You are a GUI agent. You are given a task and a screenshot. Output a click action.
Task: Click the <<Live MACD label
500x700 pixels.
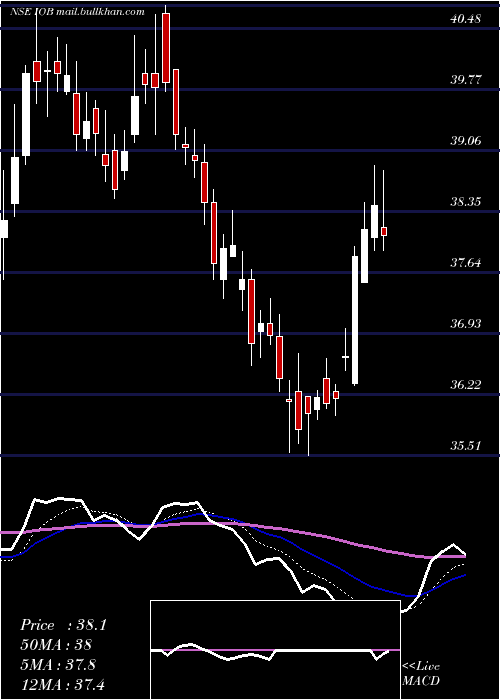[421, 674]
